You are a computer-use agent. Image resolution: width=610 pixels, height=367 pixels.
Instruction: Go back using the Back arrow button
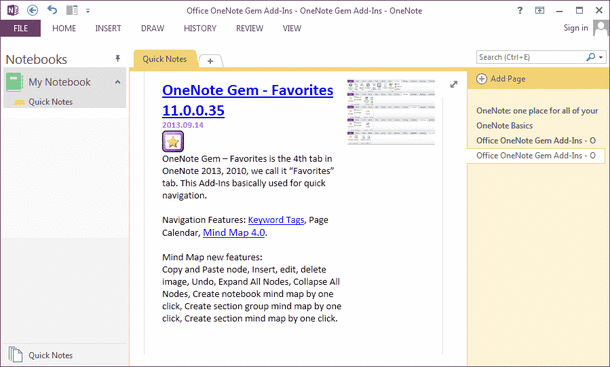click(x=32, y=10)
